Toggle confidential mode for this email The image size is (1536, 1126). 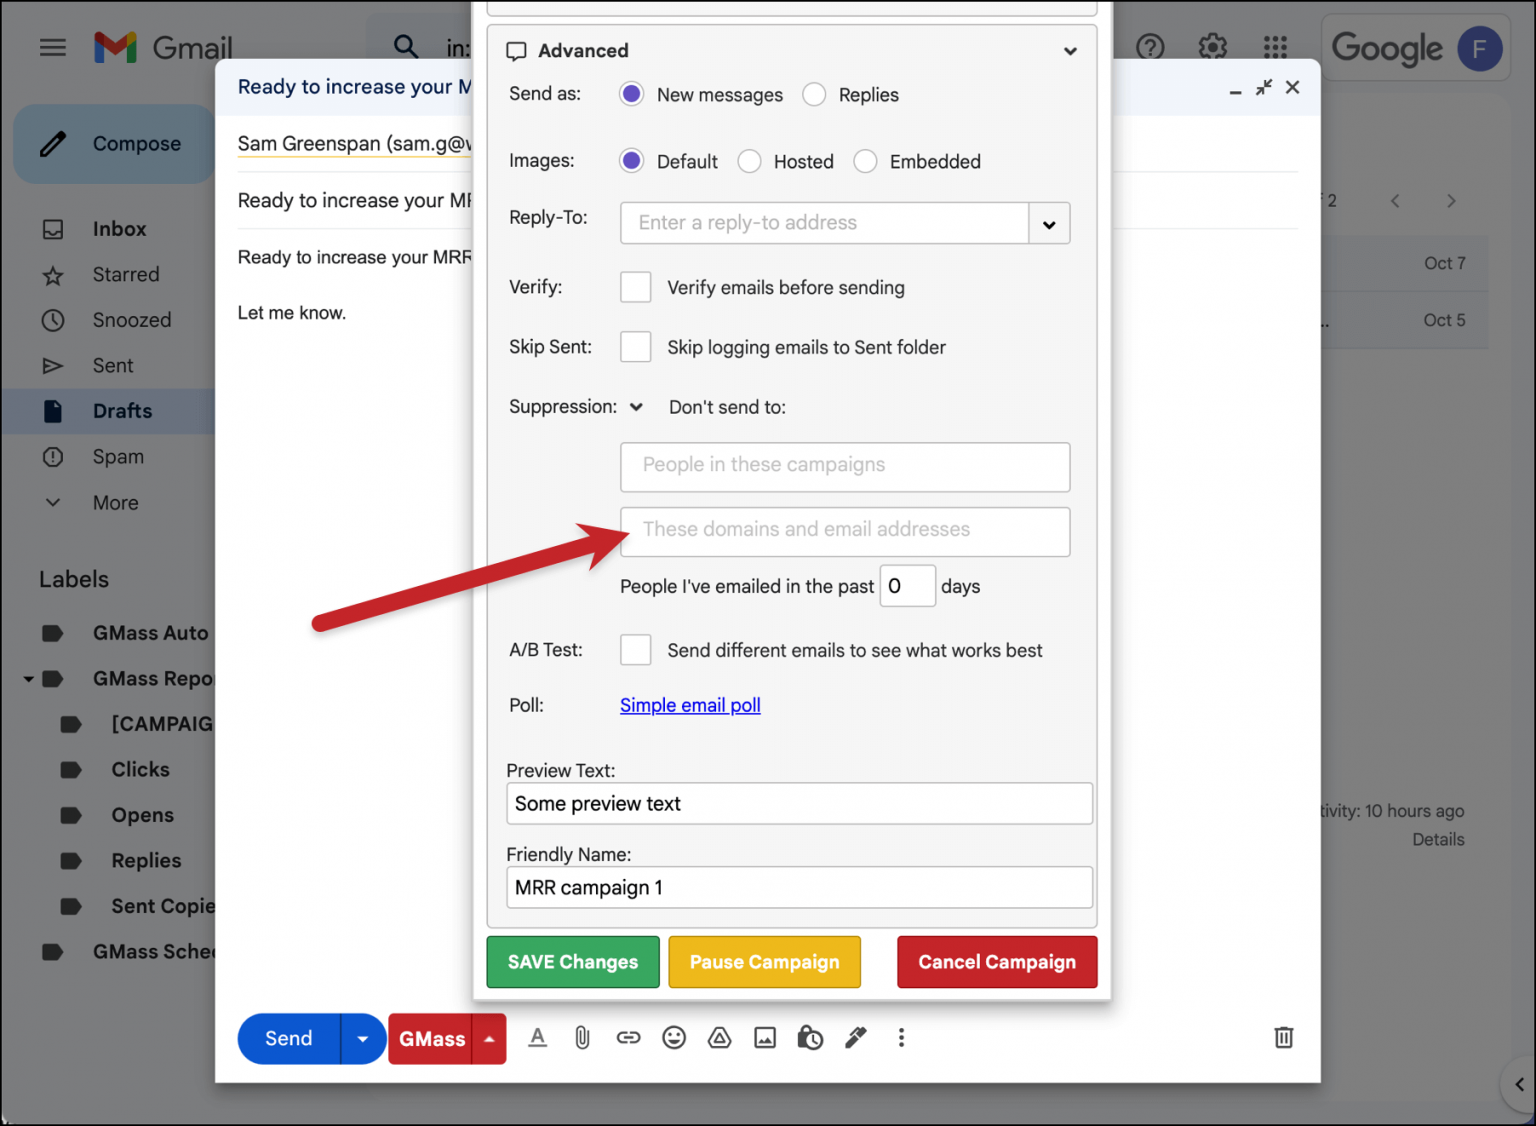click(x=810, y=1038)
